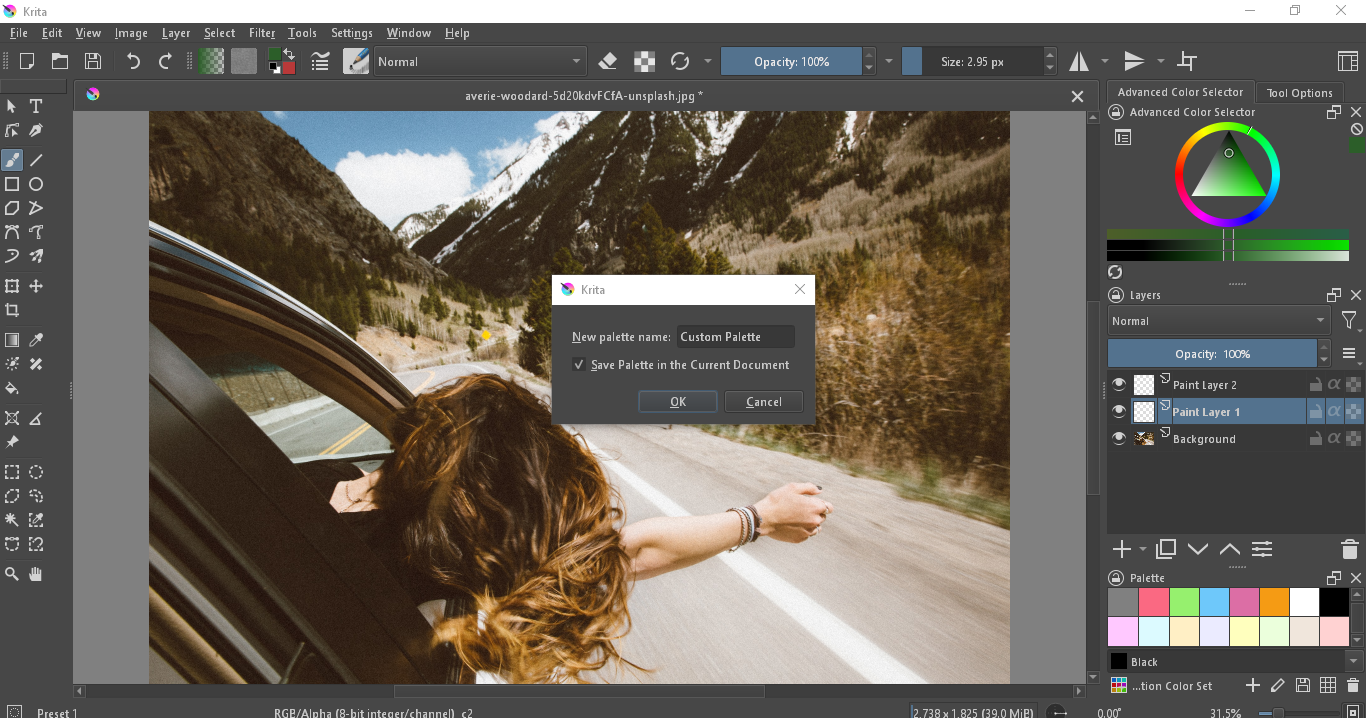1366x718 pixels.
Task: Select the Crop tool in toolbox
Action: (x=12, y=310)
